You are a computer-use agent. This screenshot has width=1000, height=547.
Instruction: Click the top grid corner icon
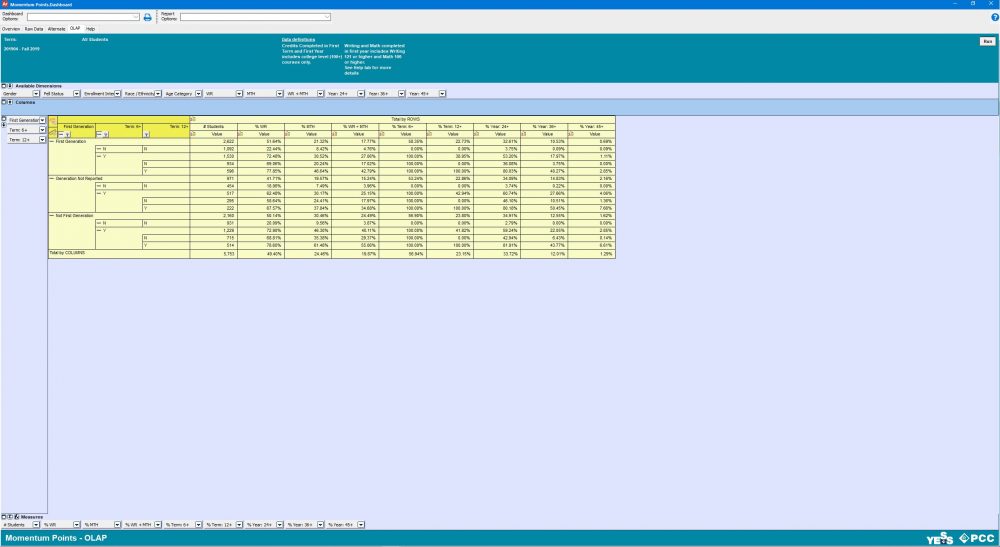click(52, 120)
